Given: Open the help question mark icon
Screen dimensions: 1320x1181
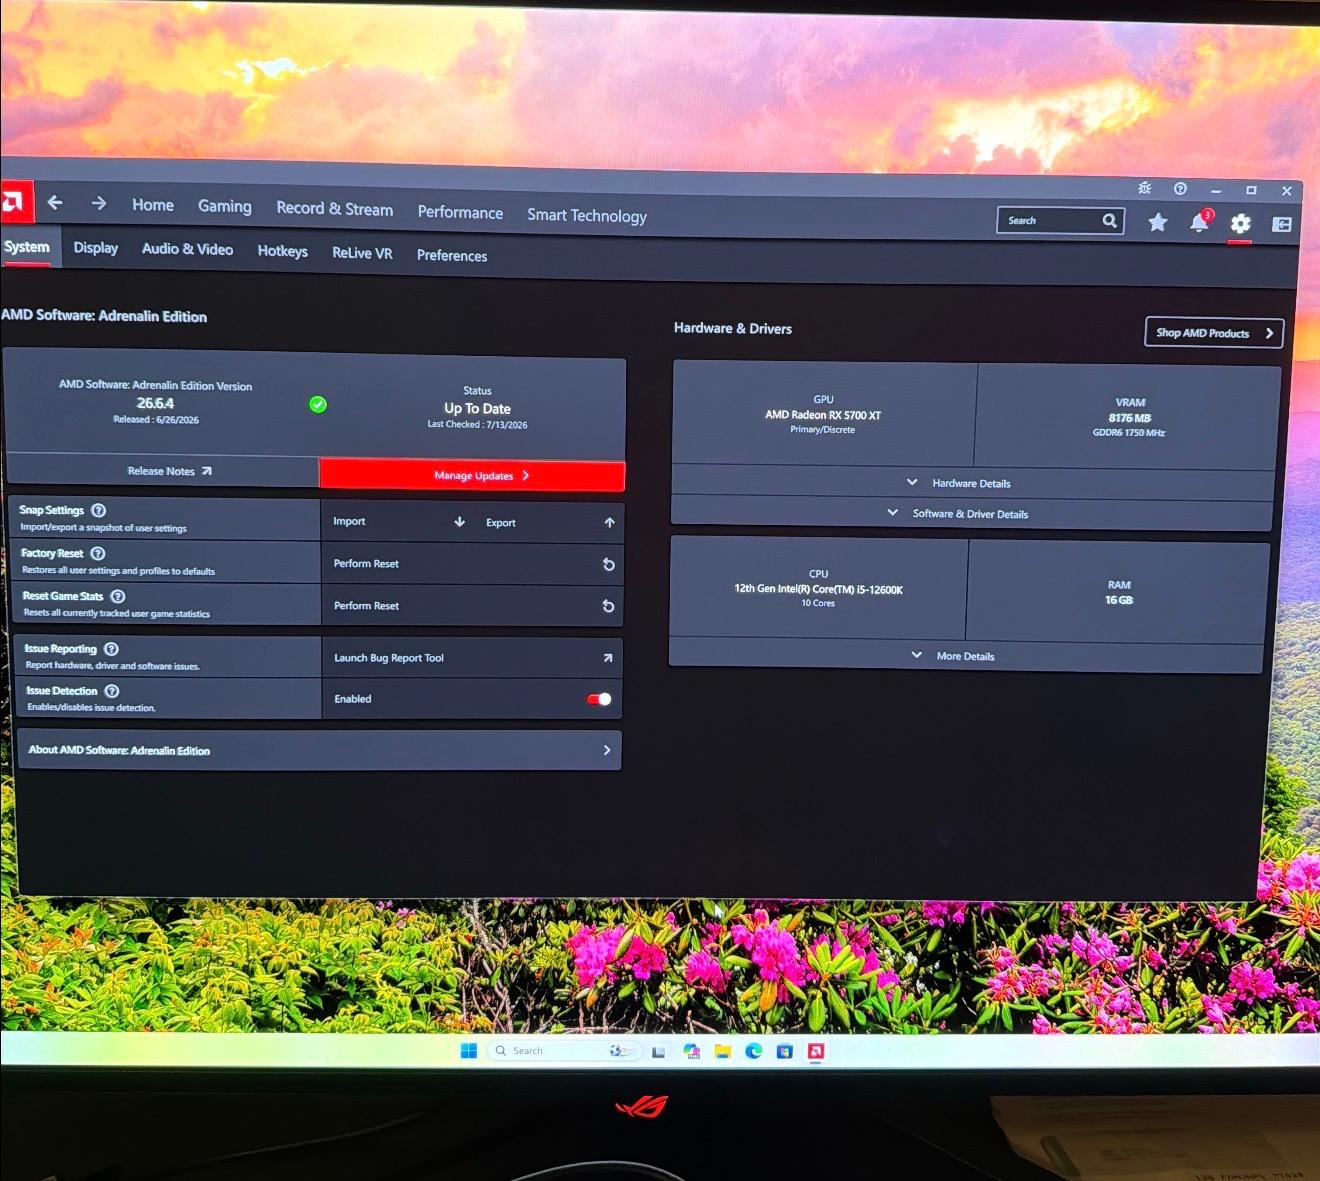Looking at the screenshot, I should click(1180, 188).
